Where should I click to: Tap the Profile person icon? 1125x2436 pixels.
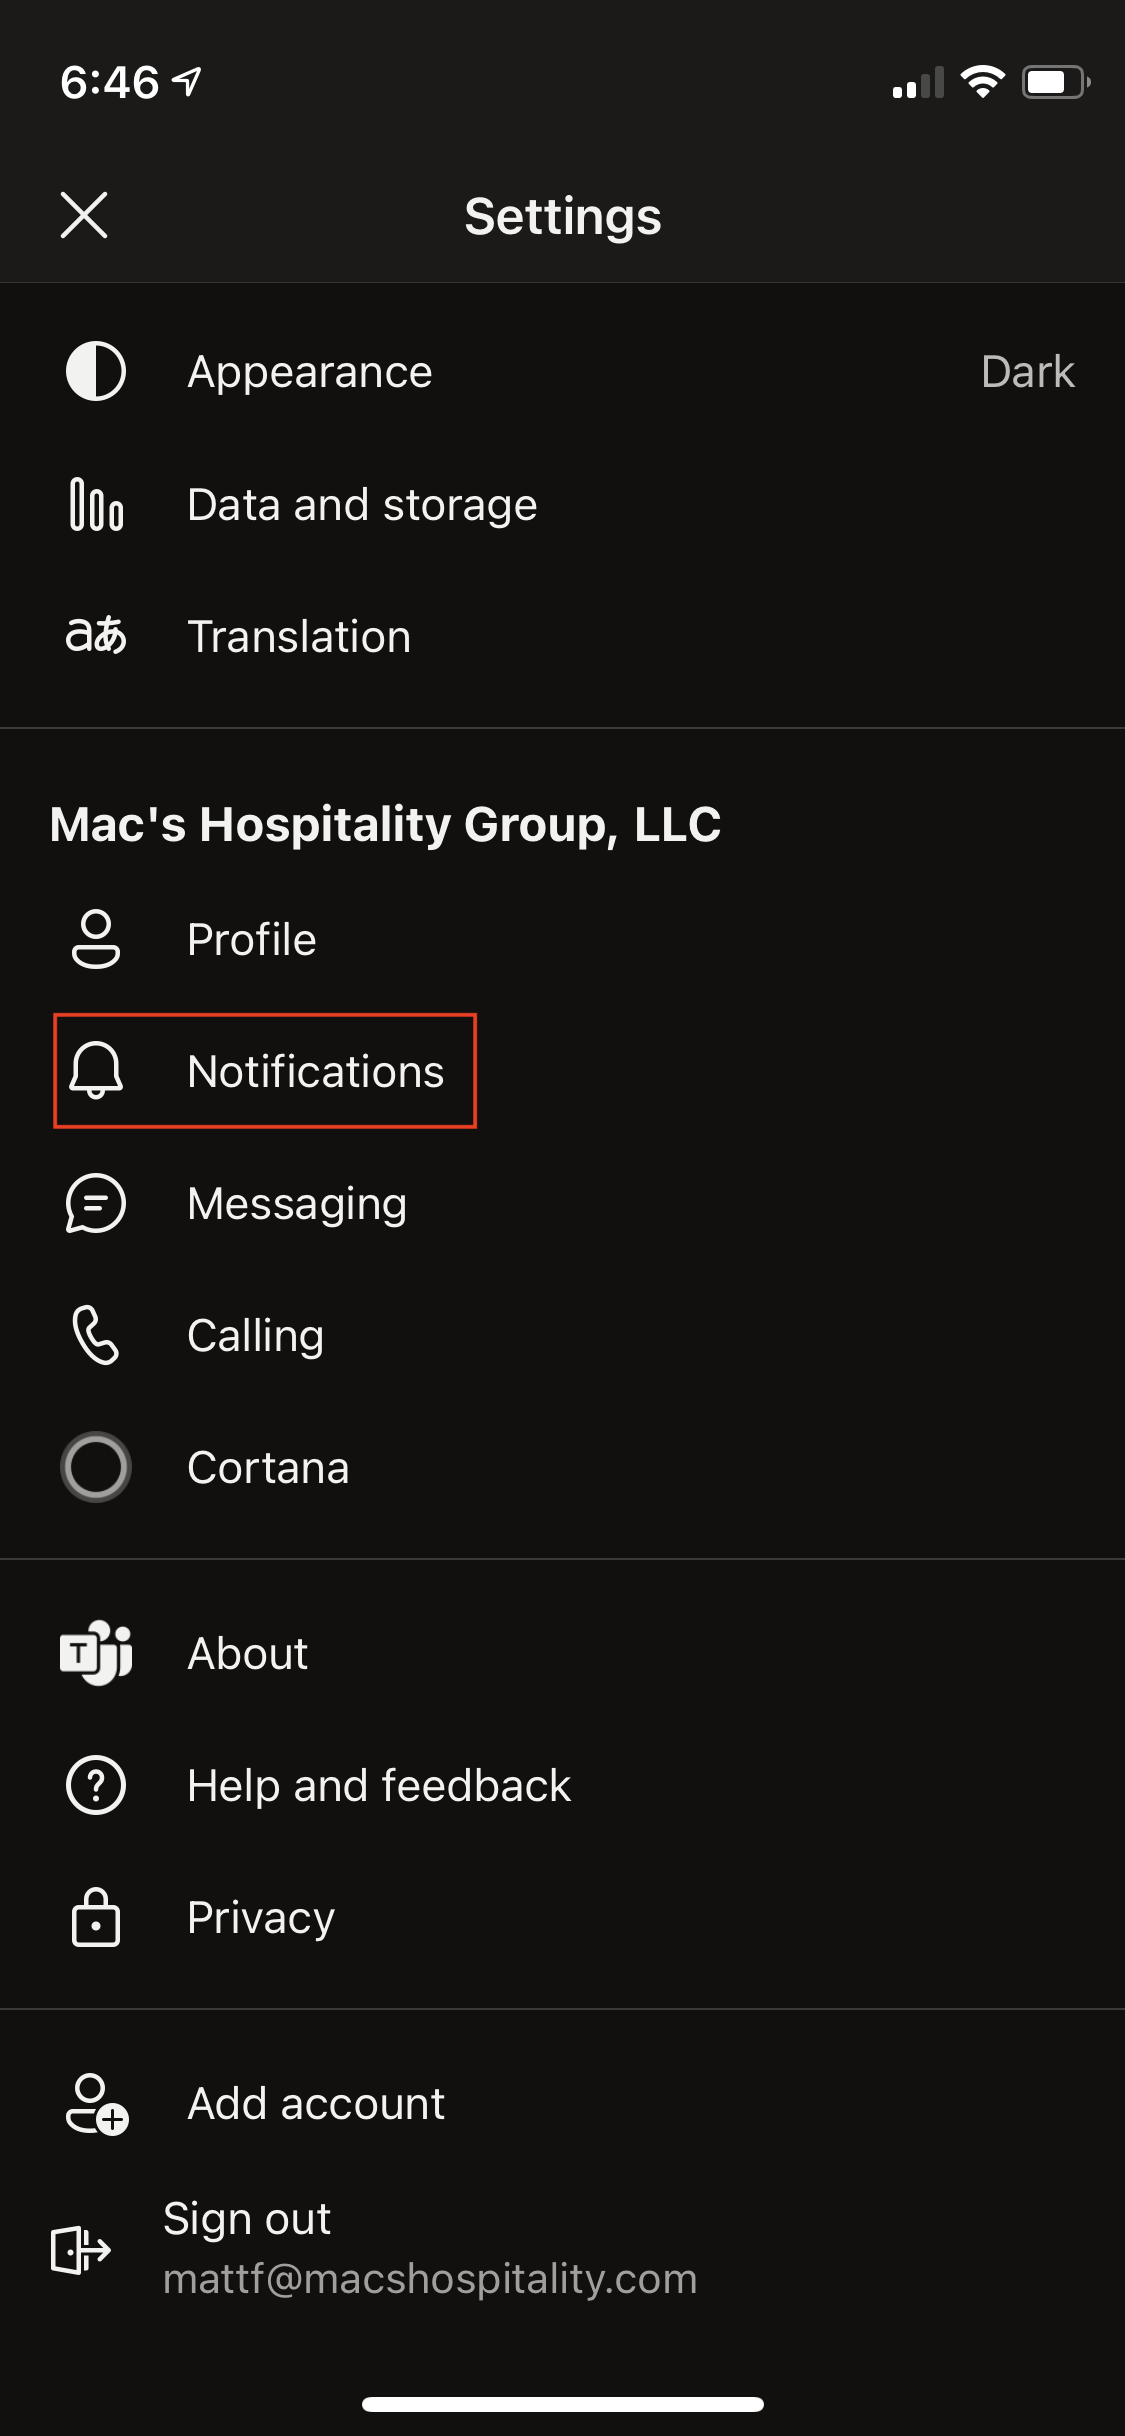96,939
